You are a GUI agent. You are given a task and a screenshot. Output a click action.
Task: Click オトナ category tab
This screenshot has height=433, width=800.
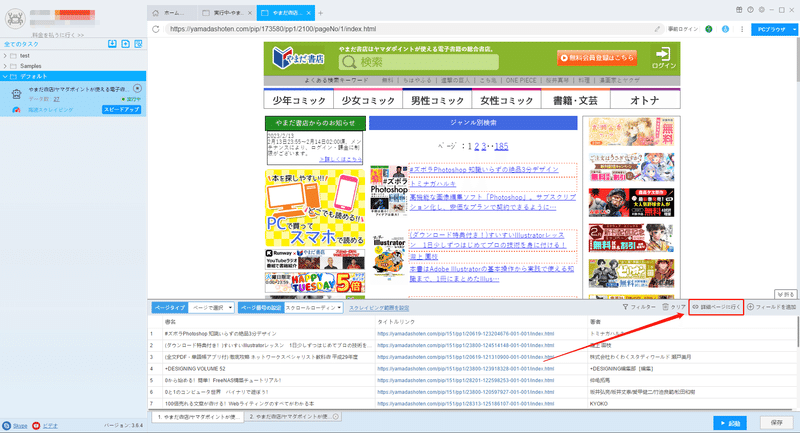point(645,99)
